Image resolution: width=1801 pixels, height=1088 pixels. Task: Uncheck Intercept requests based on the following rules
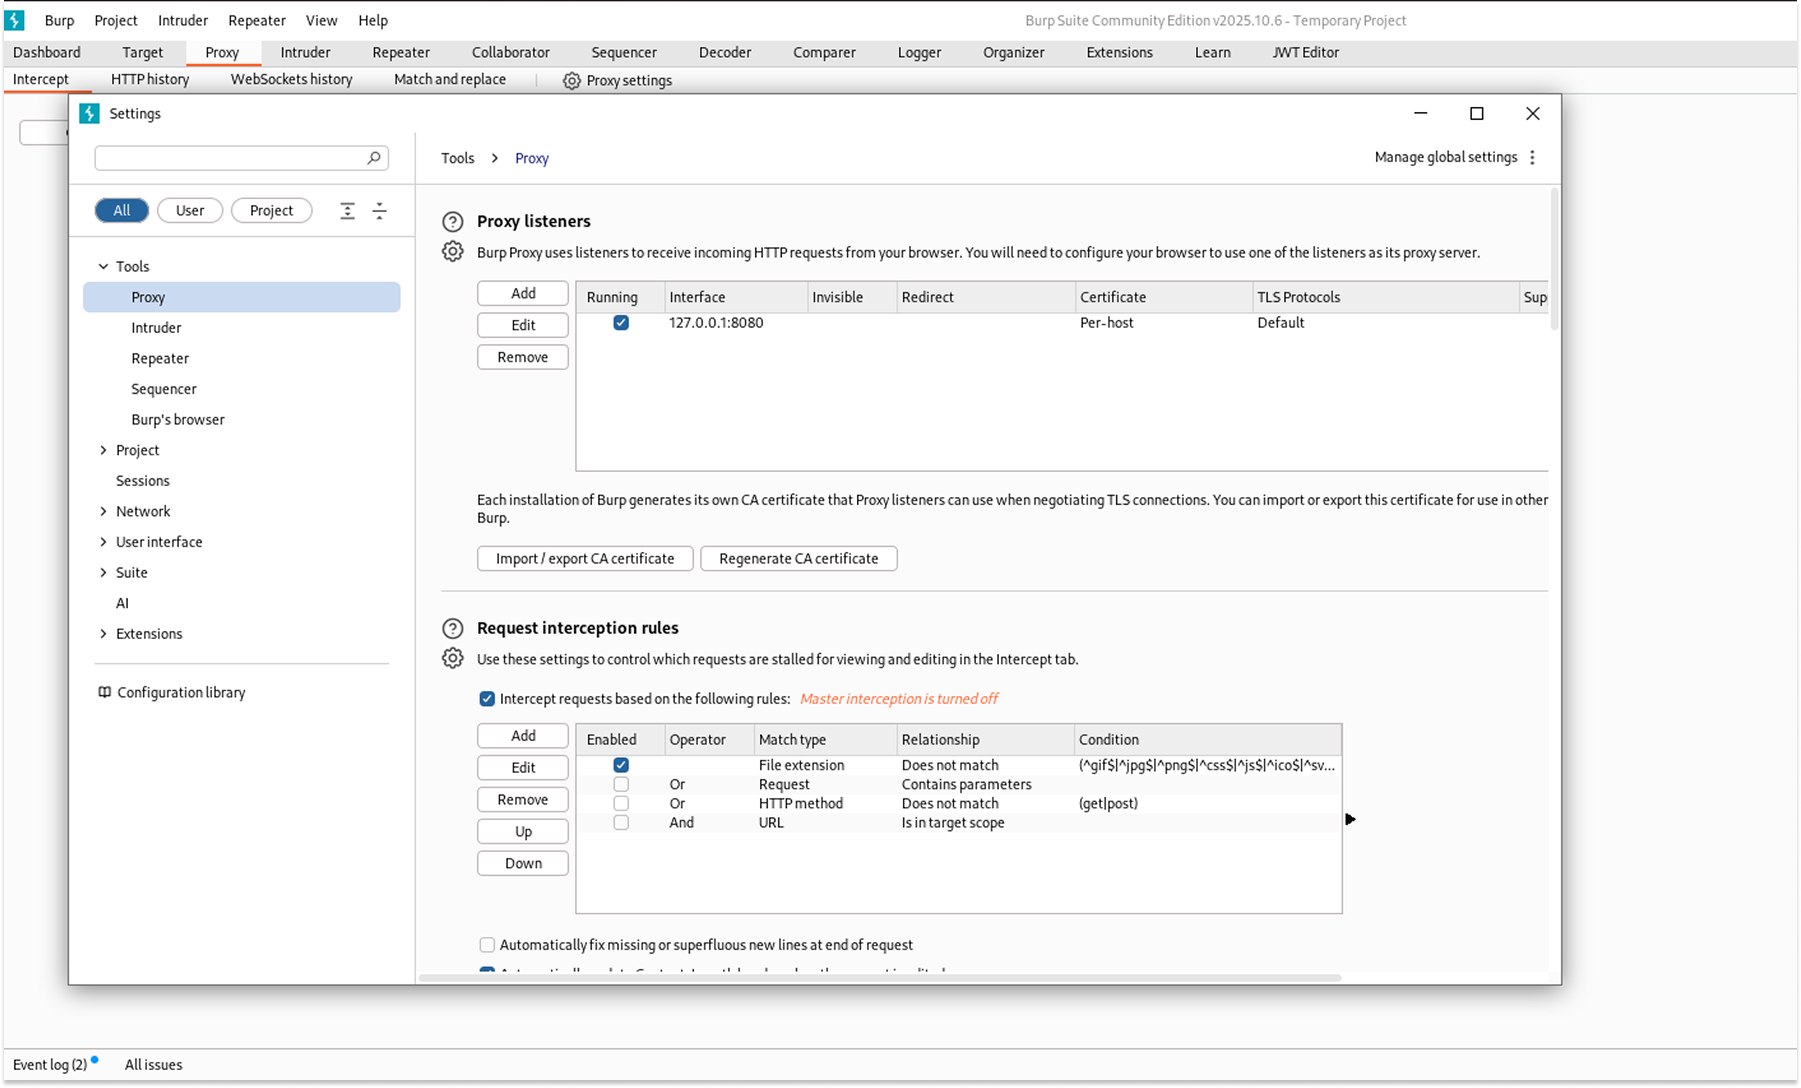[x=487, y=698]
